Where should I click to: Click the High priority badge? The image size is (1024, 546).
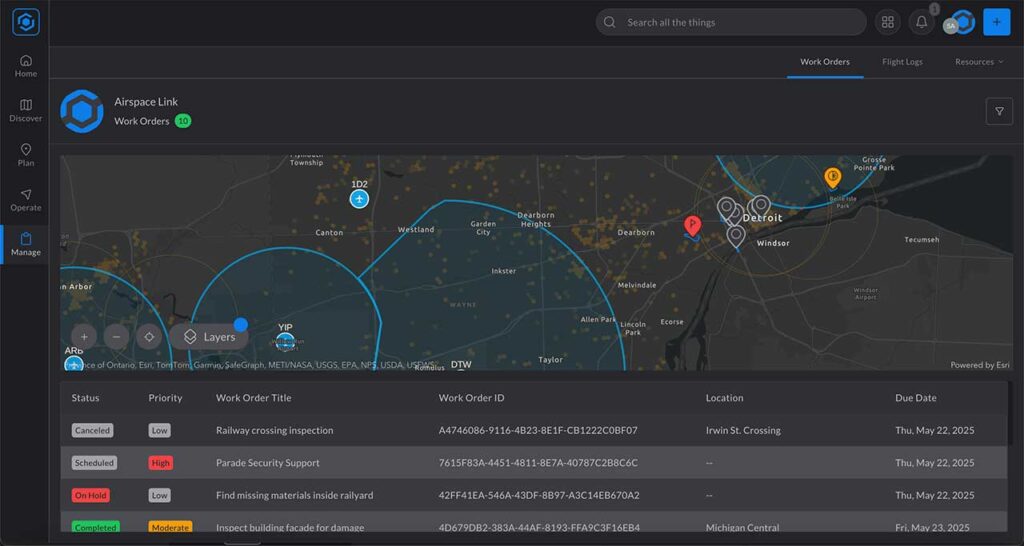point(160,463)
